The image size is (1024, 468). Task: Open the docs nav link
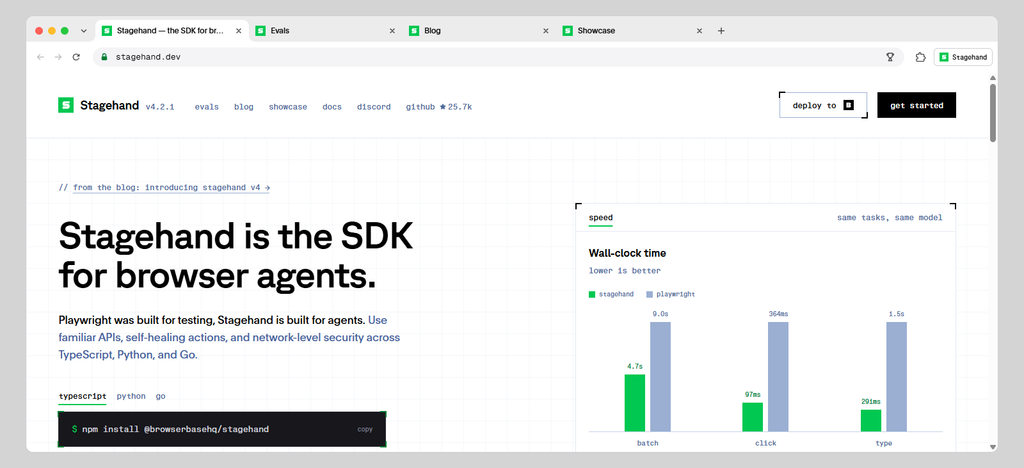(332, 107)
